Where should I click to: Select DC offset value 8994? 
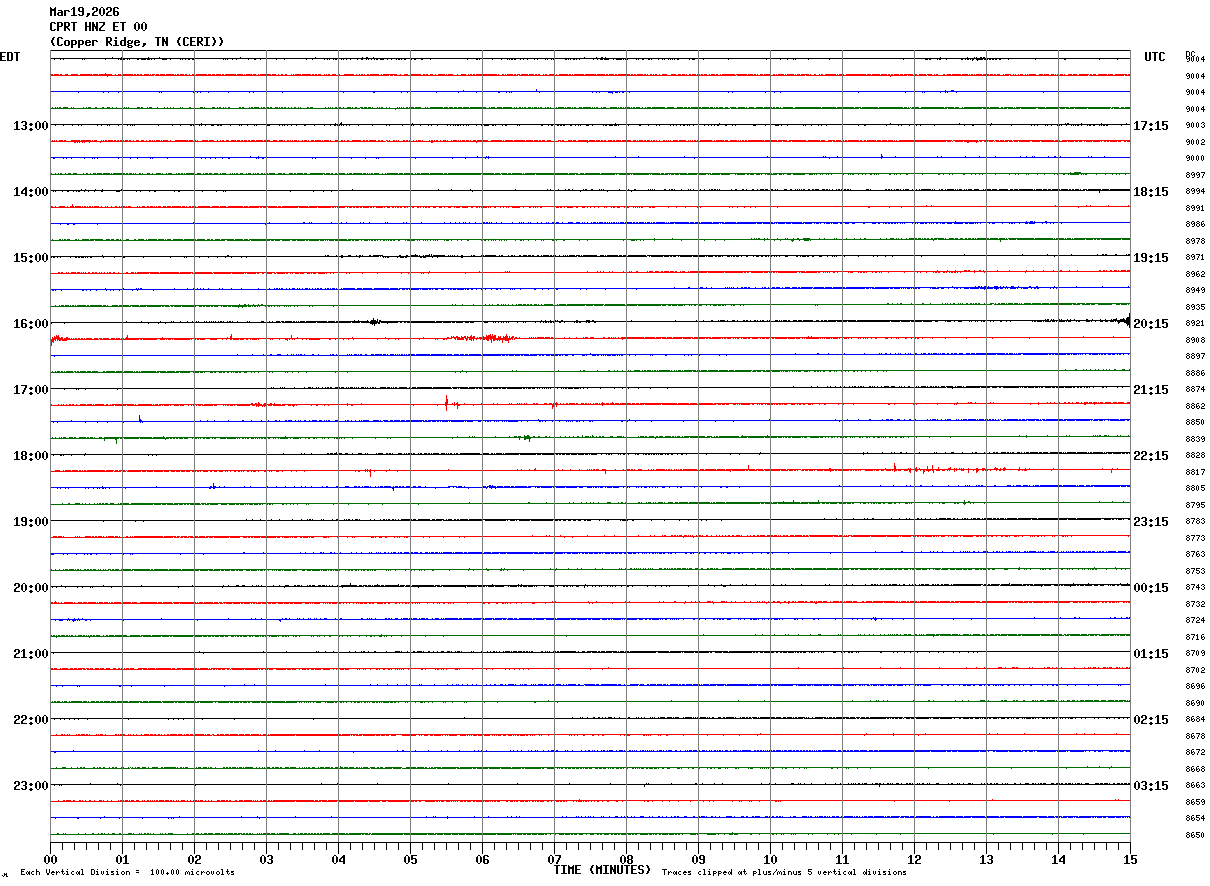[x=1195, y=192]
